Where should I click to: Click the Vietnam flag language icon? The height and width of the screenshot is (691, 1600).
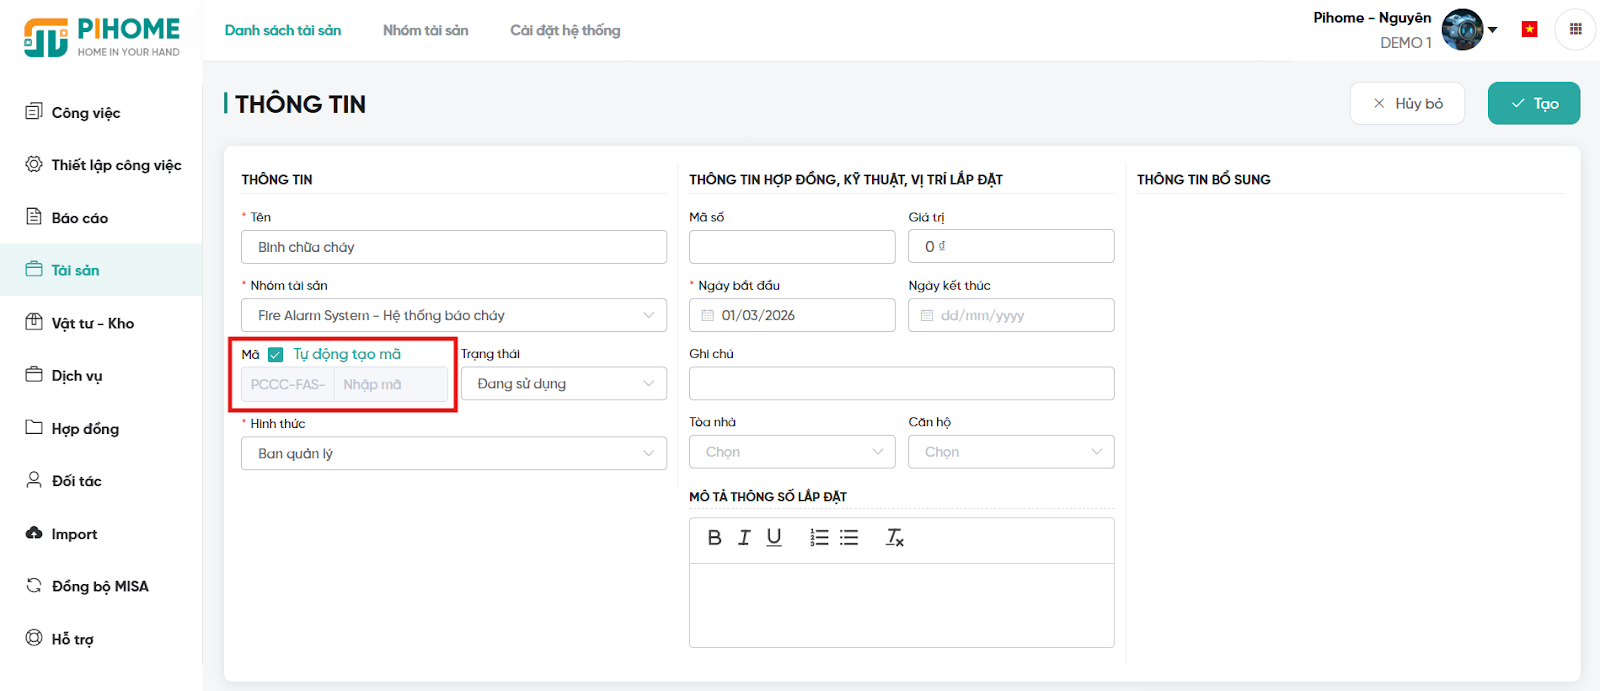click(1529, 29)
